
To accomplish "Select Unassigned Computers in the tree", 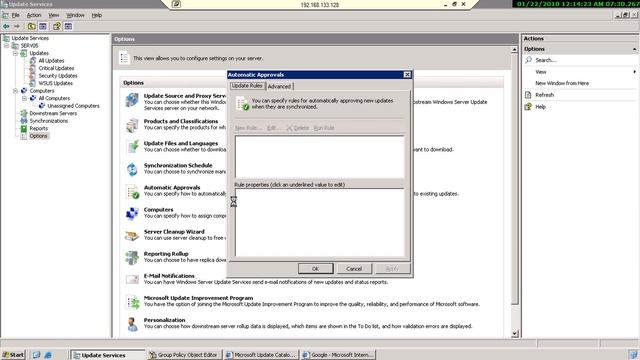I will tap(73, 106).
